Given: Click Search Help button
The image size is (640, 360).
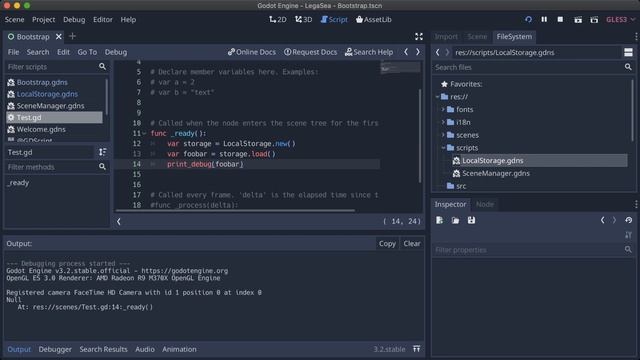Looking at the screenshot, I should tap(369, 52).
